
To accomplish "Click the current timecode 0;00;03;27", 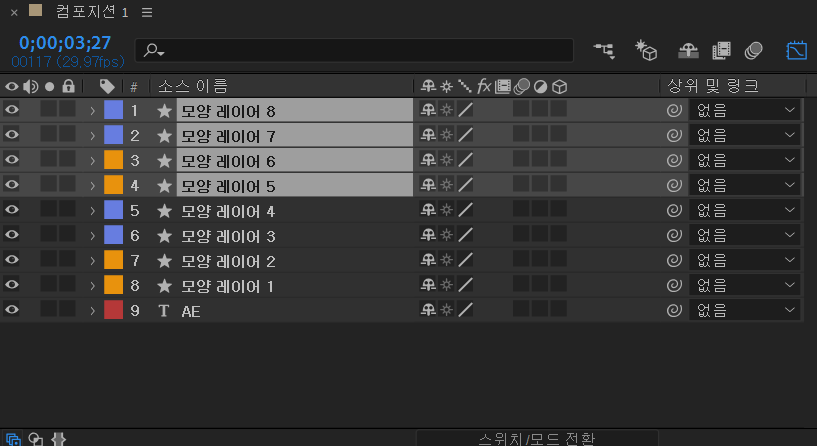I will pos(65,43).
